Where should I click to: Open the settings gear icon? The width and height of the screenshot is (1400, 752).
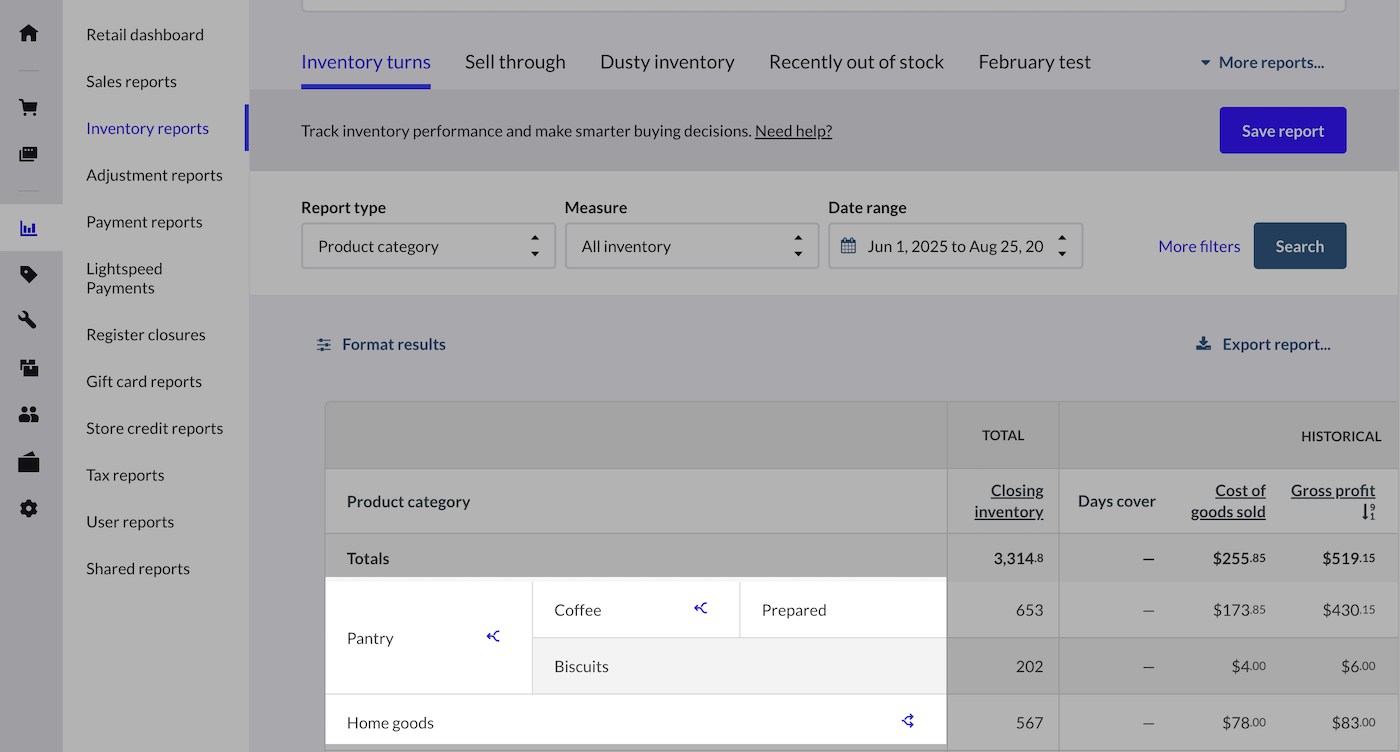coord(30,508)
